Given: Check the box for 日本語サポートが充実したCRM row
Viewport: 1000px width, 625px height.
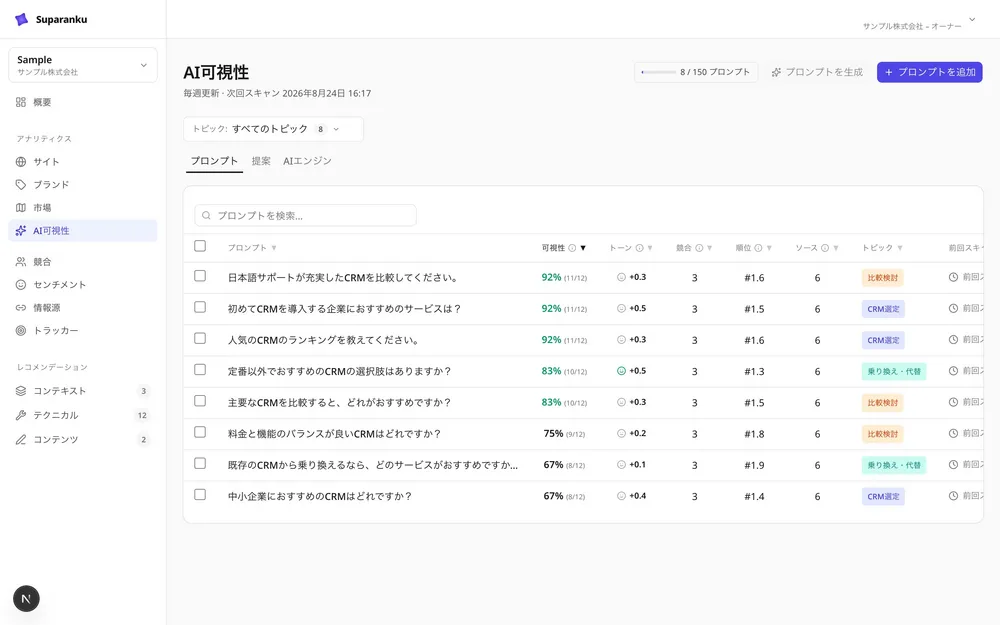Looking at the screenshot, I should click(x=200, y=276).
